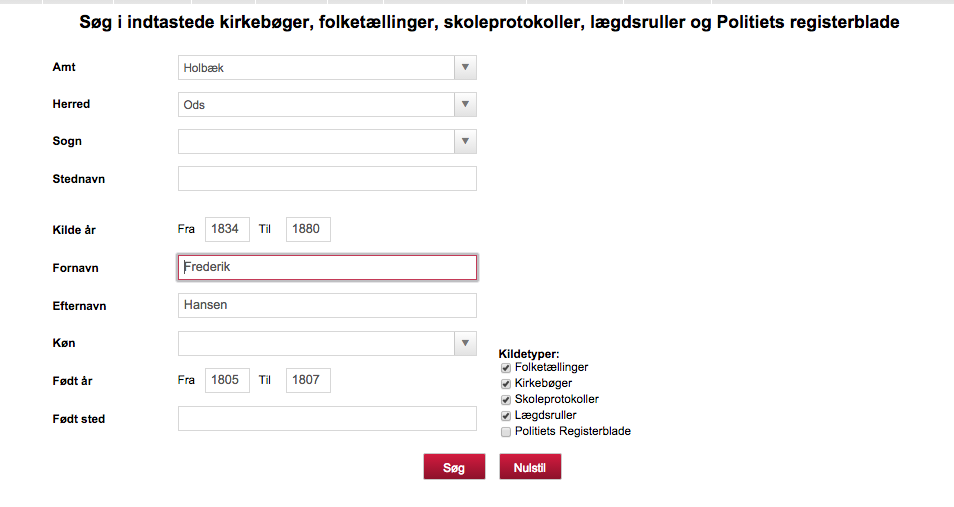Focus the empty Født sted field
The height and width of the screenshot is (507, 954).
pos(327,419)
